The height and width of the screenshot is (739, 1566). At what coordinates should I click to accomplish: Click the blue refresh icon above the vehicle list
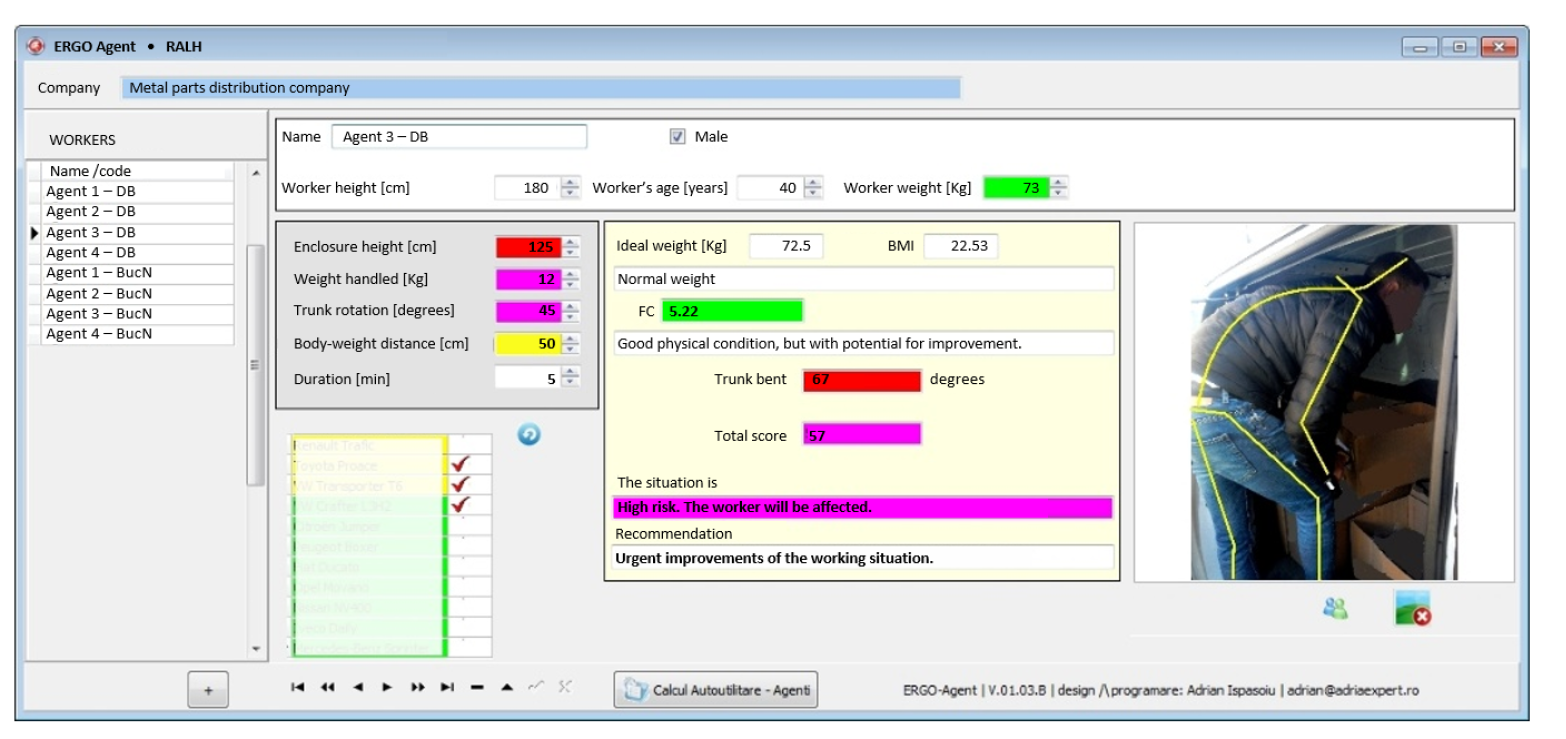pyautogui.click(x=529, y=434)
